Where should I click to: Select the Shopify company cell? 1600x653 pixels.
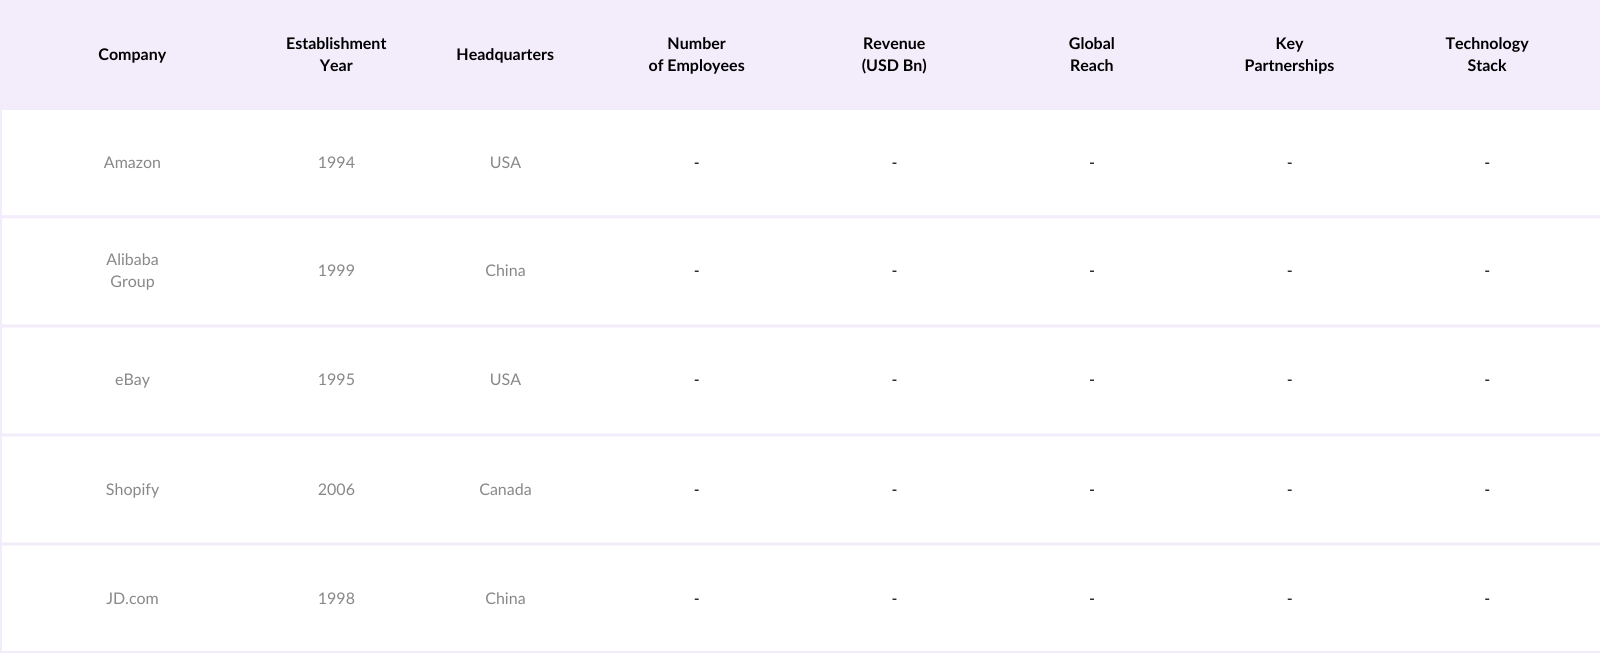[132, 489]
